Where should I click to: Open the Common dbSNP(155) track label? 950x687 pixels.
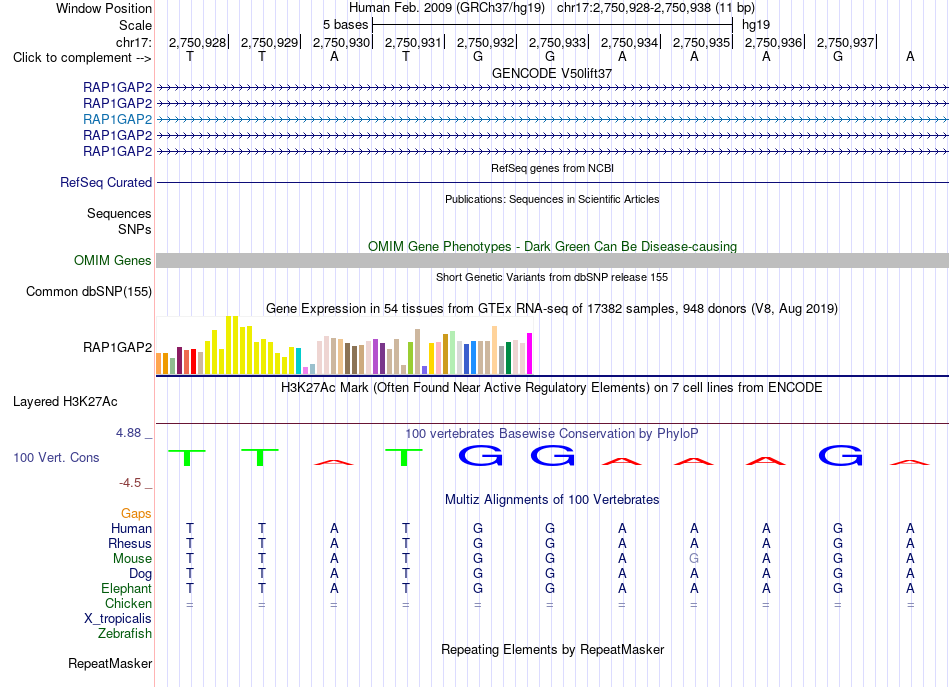(89, 291)
